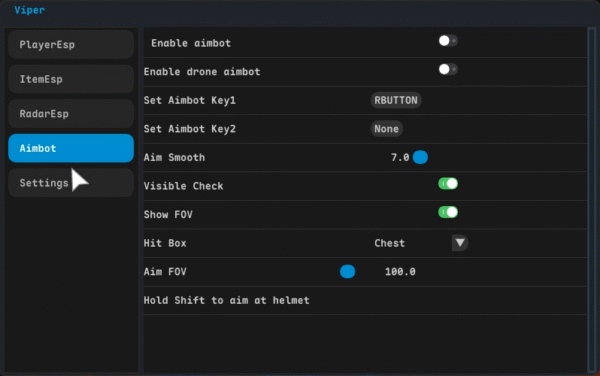Disable the Visible Check switch
Image resolution: width=600 pixels, height=376 pixels.
448,184
